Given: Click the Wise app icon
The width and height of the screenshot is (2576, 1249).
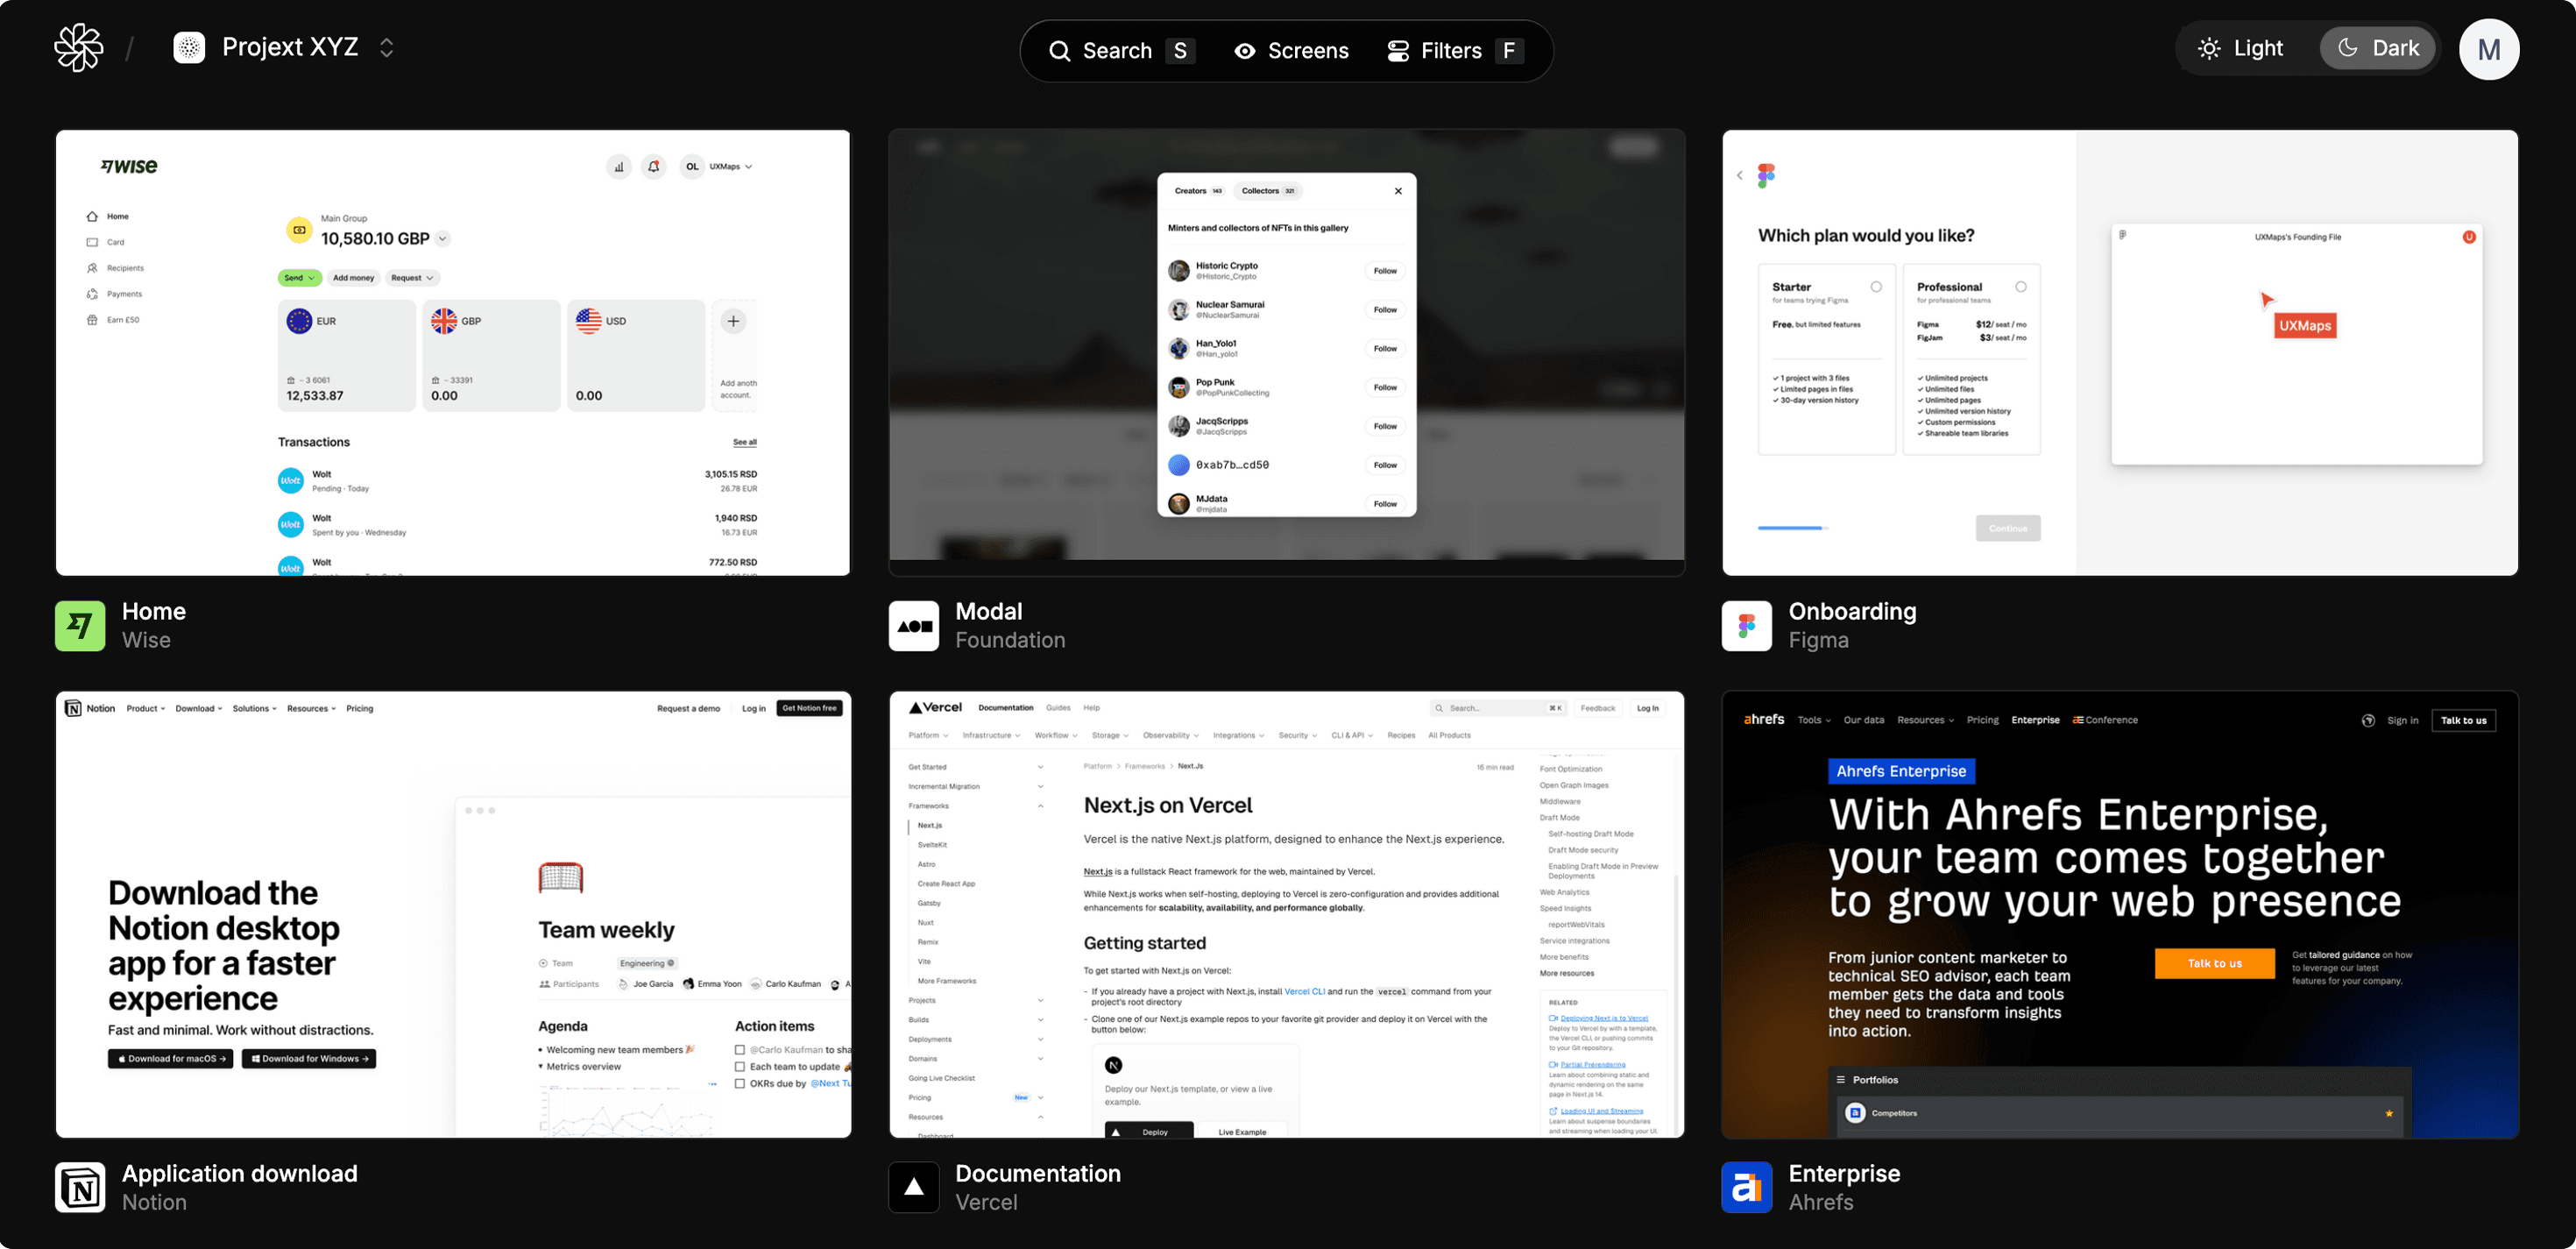Looking at the screenshot, I should tap(82, 624).
